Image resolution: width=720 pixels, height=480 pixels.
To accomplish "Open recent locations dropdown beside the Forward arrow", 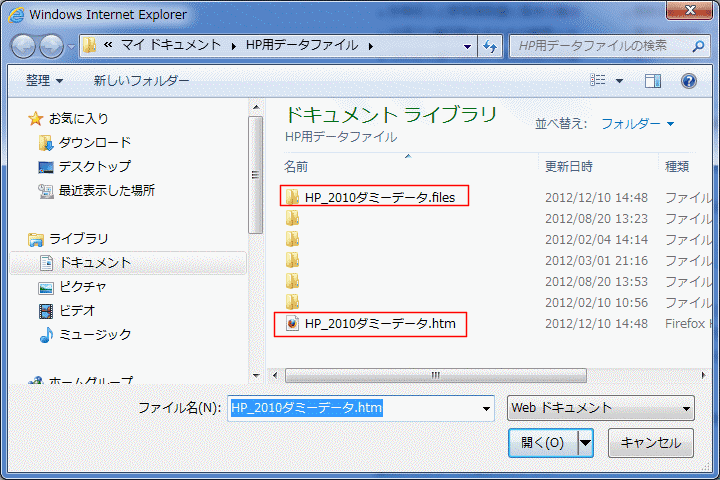I will pyautogui.click(x=71, y=46).
